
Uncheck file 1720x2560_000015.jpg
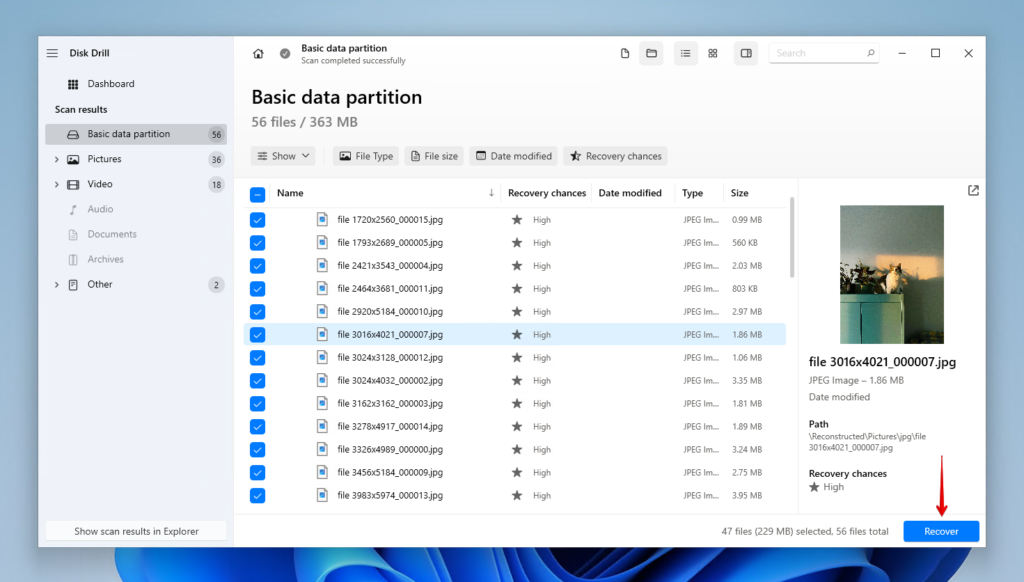(x=258, y=219)
